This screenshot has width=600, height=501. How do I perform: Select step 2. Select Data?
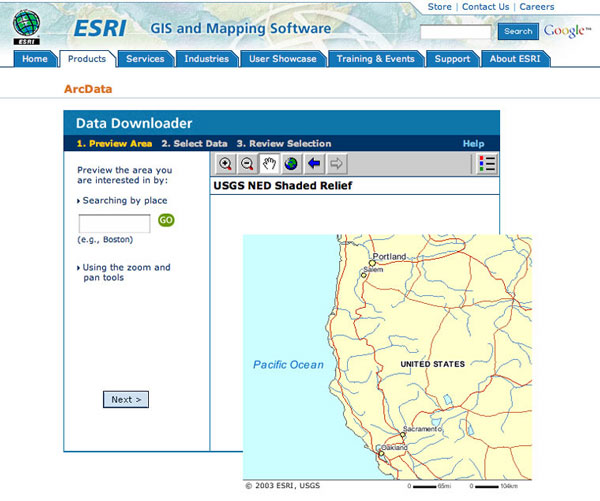[194, 144]
